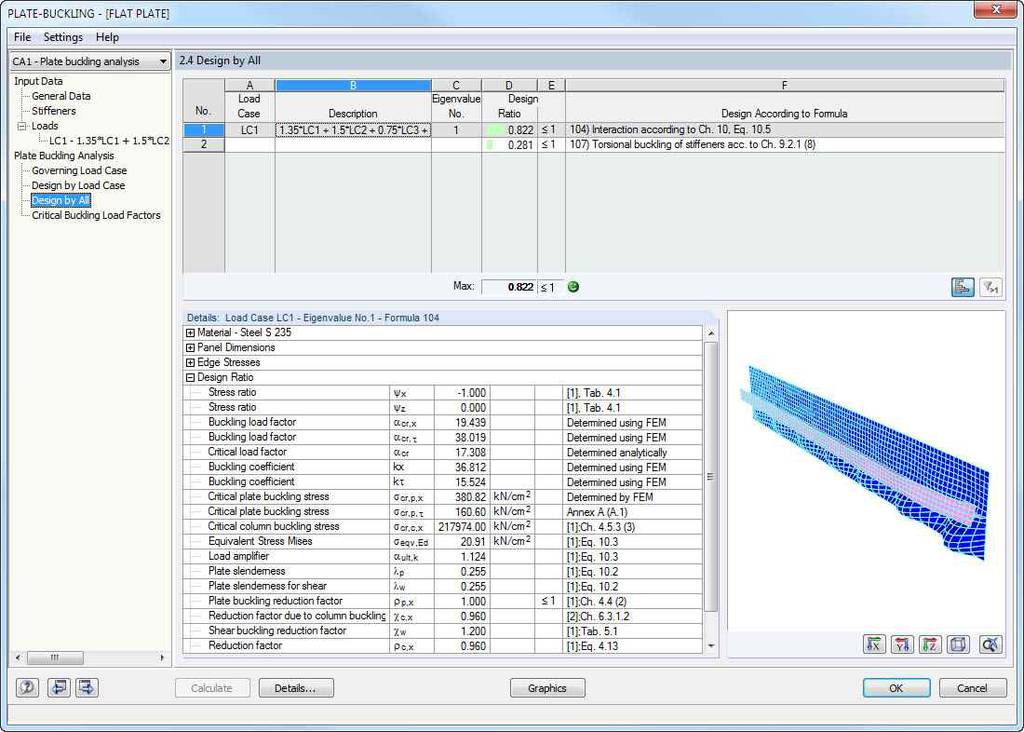Select the Equivalent Stress Mises row label
Viewport: 1024px width, 732px height.
pos(260,541)
